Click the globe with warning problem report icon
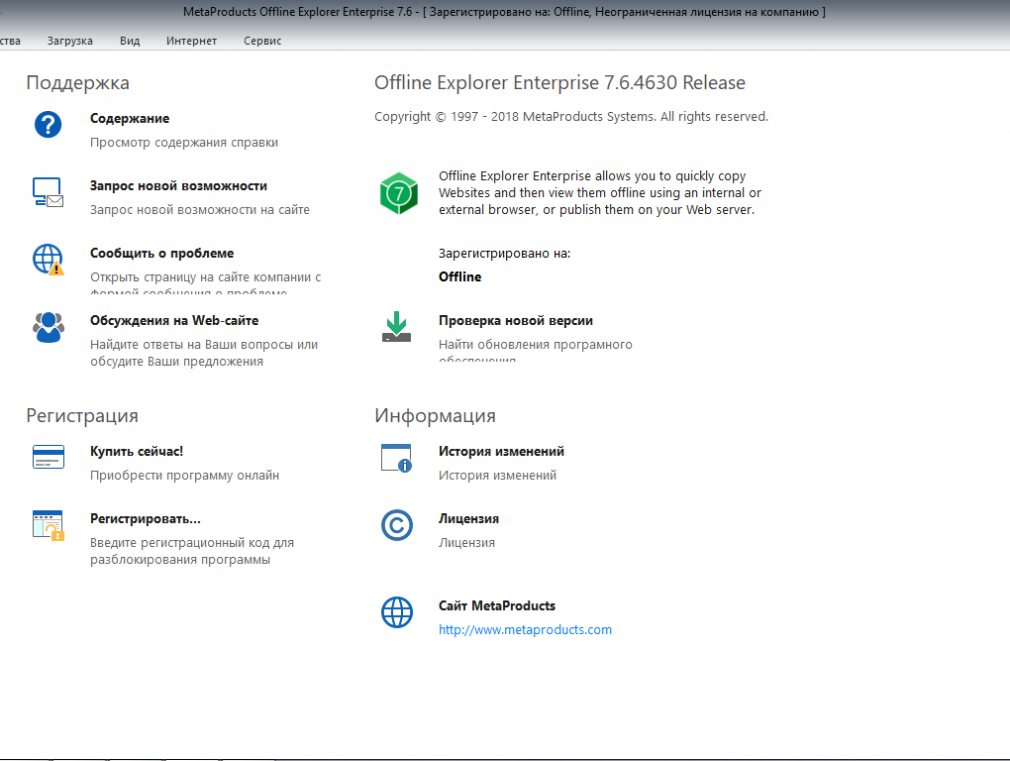 pyautogui.click(x=48, y=260)
